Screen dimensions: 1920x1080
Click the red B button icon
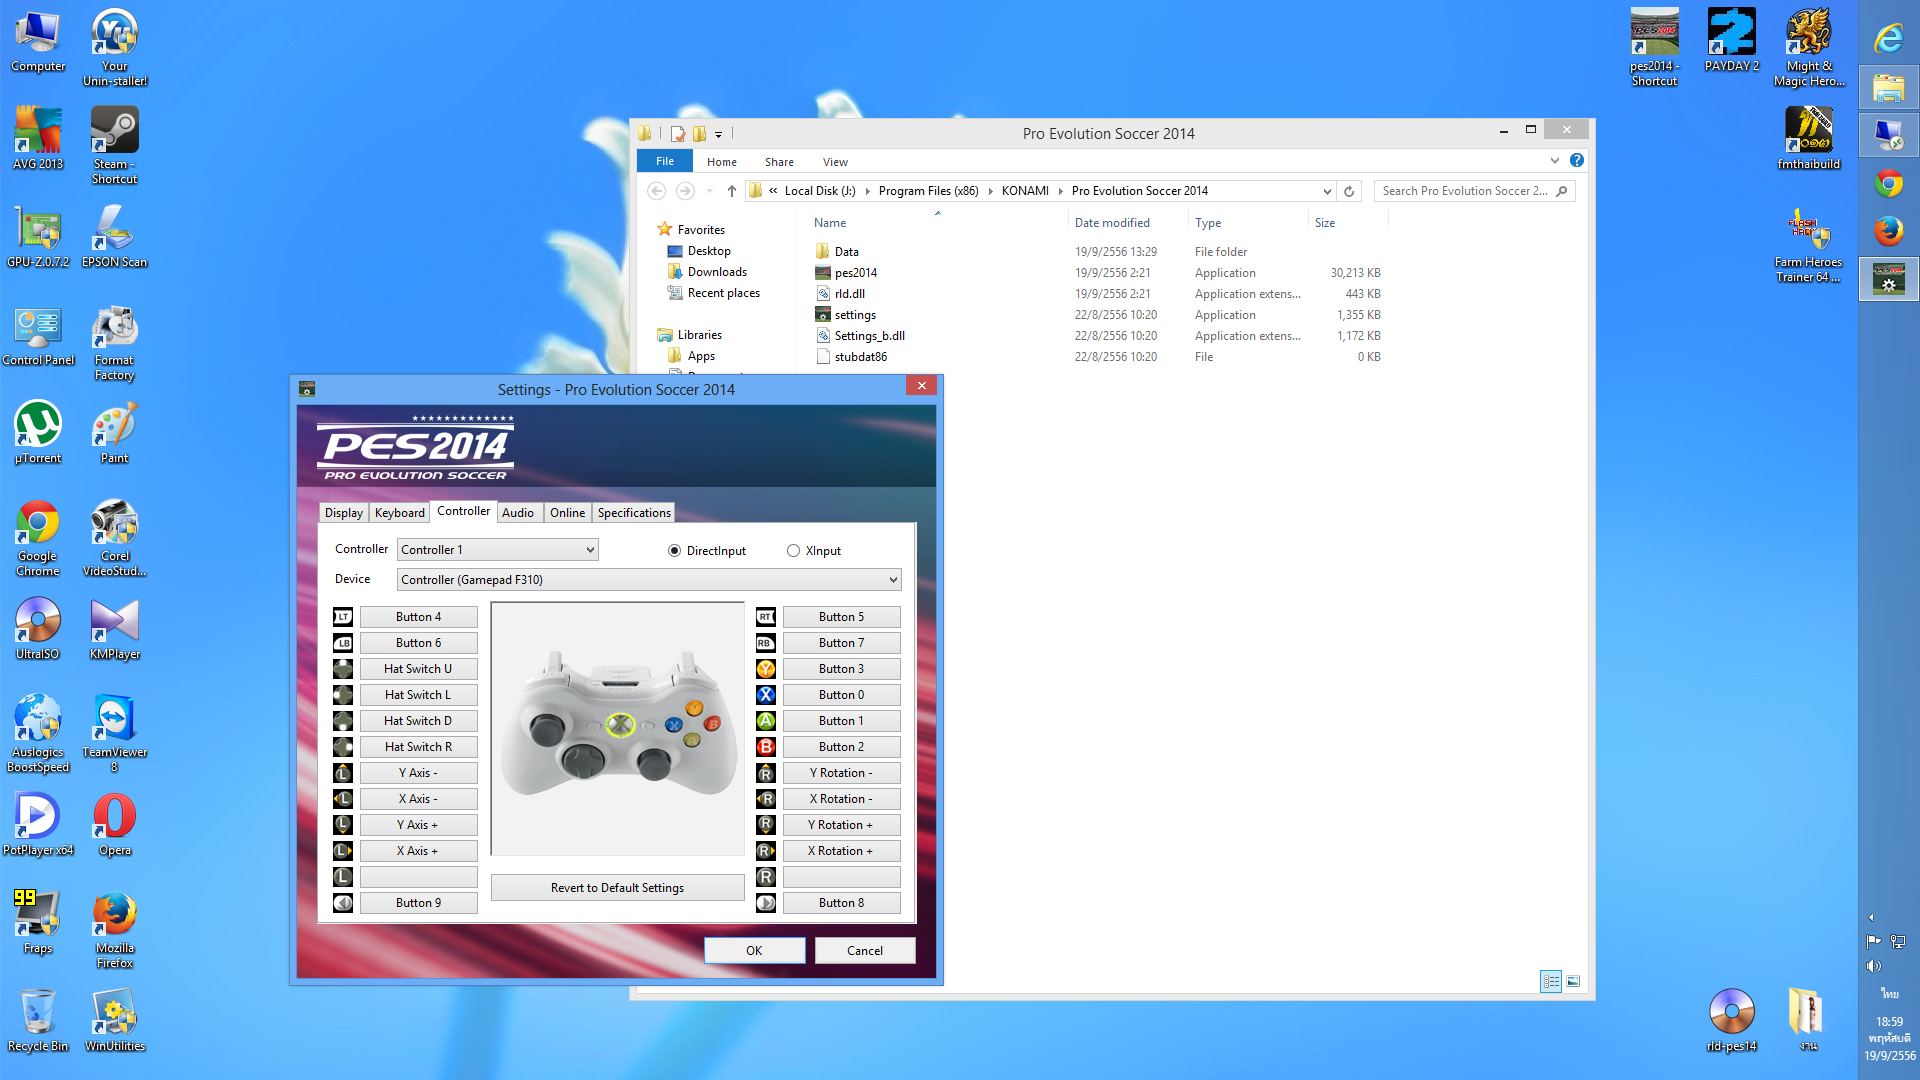[x=766, y=747]
